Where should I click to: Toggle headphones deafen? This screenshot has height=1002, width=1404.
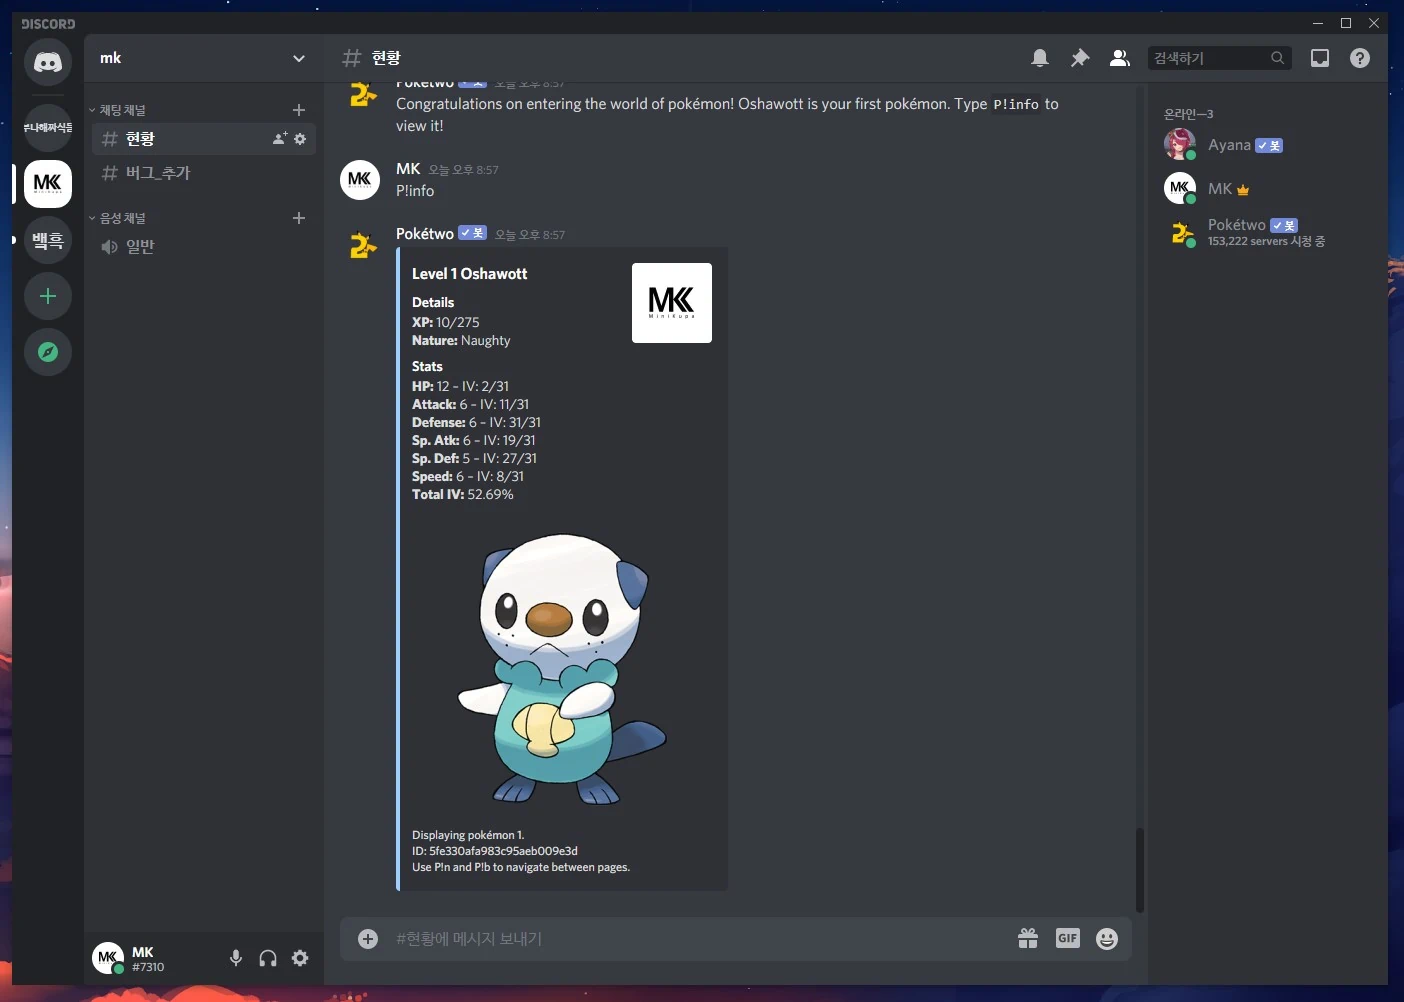[x=268, y=958]
